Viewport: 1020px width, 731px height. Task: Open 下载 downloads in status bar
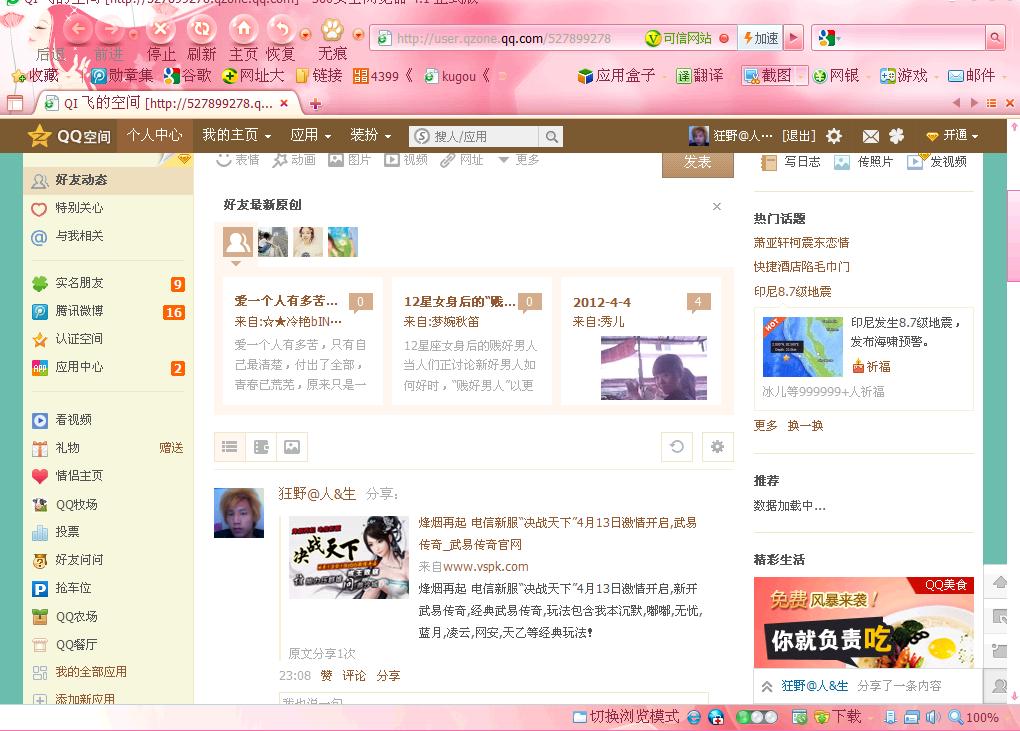pyautogui.click(x=839, y=717)
